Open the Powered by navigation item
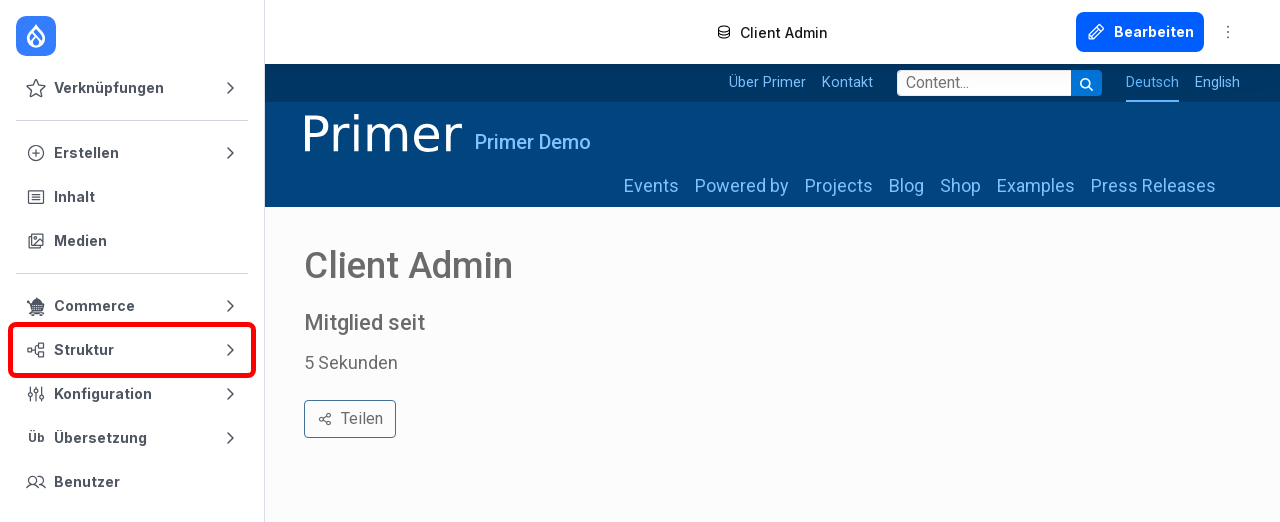Image resolution: width=1280 pixels, height=522 pixels. [x=742, y=186]
